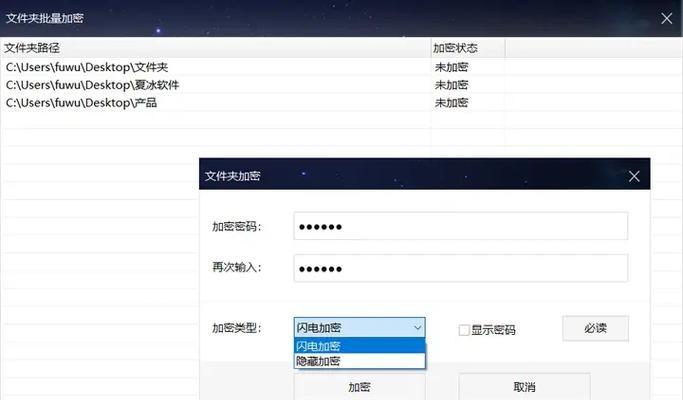Click 未加密 status of 夏冰软件 row
683x400 pixels.
pos(451,85)
